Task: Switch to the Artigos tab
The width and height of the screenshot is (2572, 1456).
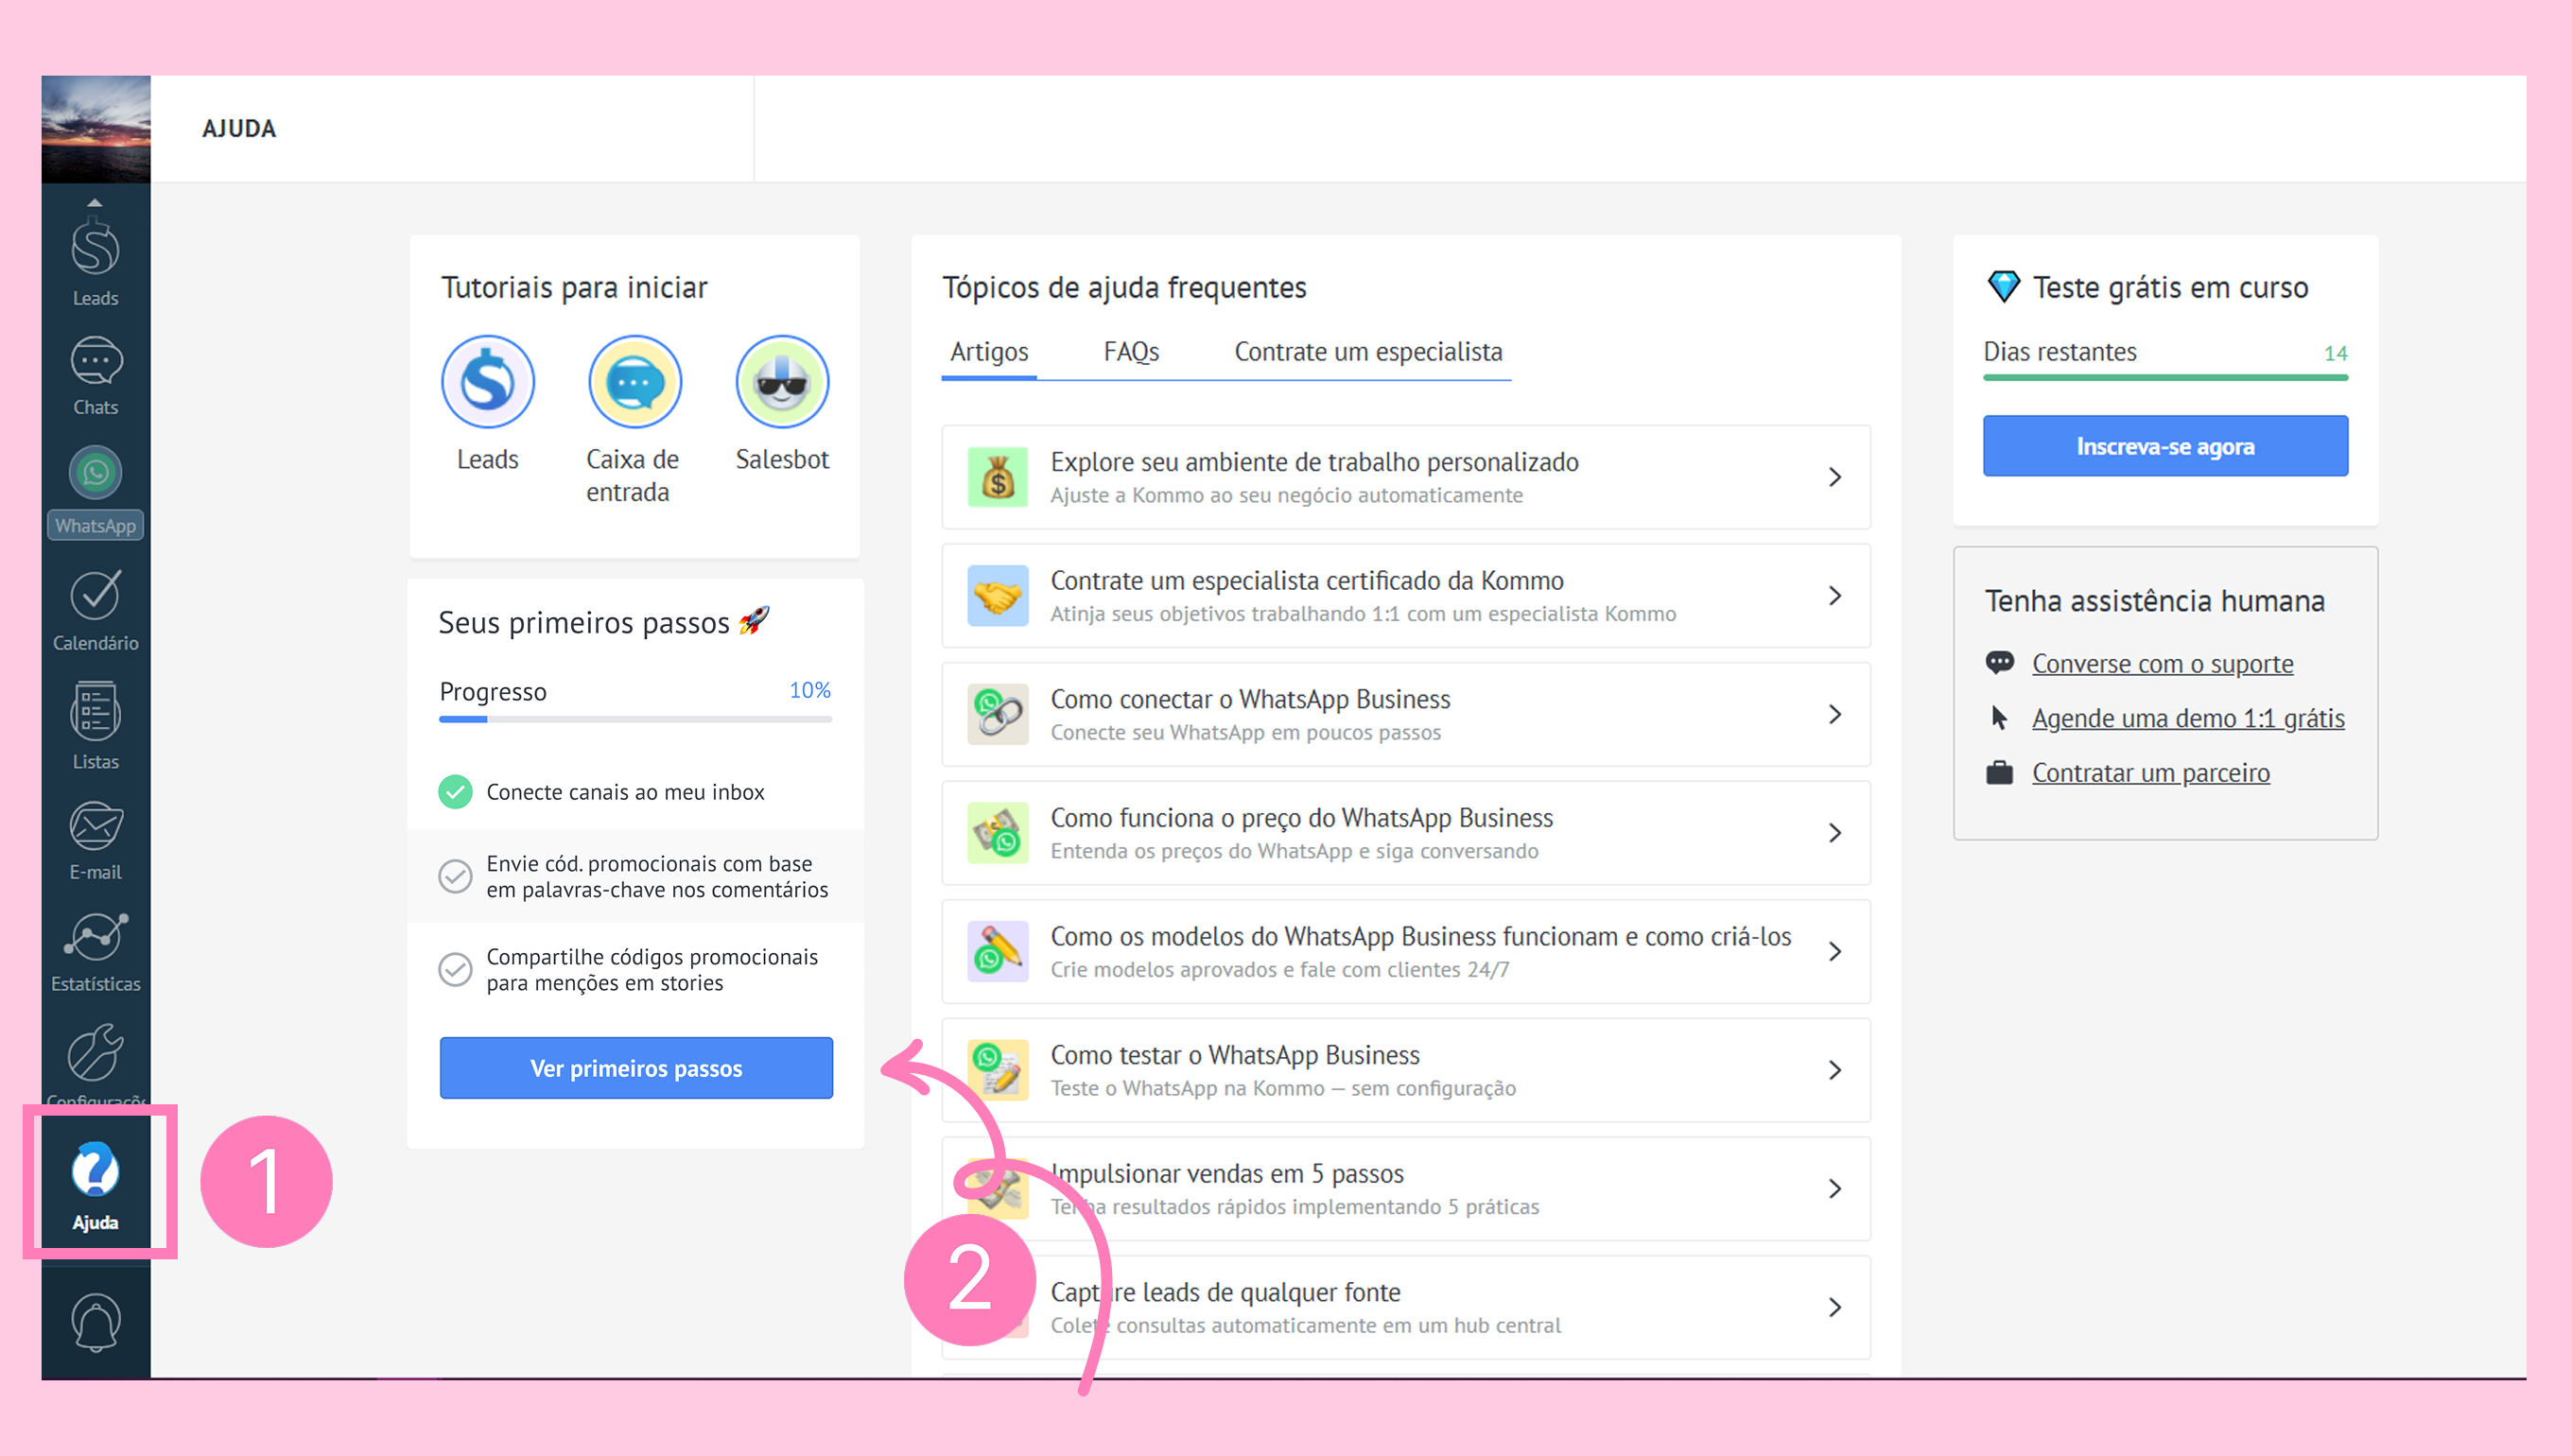Action: (x=989, y=352)
